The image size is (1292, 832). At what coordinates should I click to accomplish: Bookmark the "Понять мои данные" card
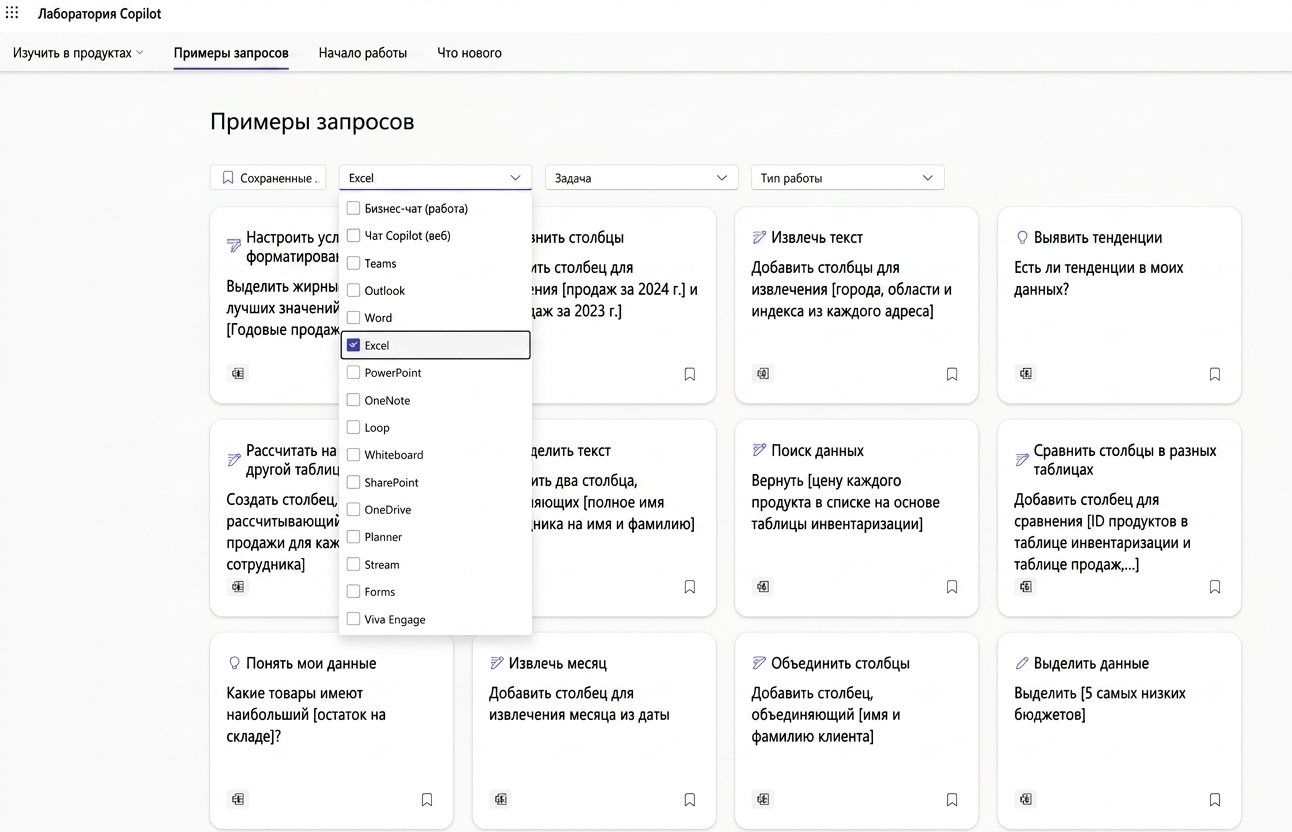point(427,800)
